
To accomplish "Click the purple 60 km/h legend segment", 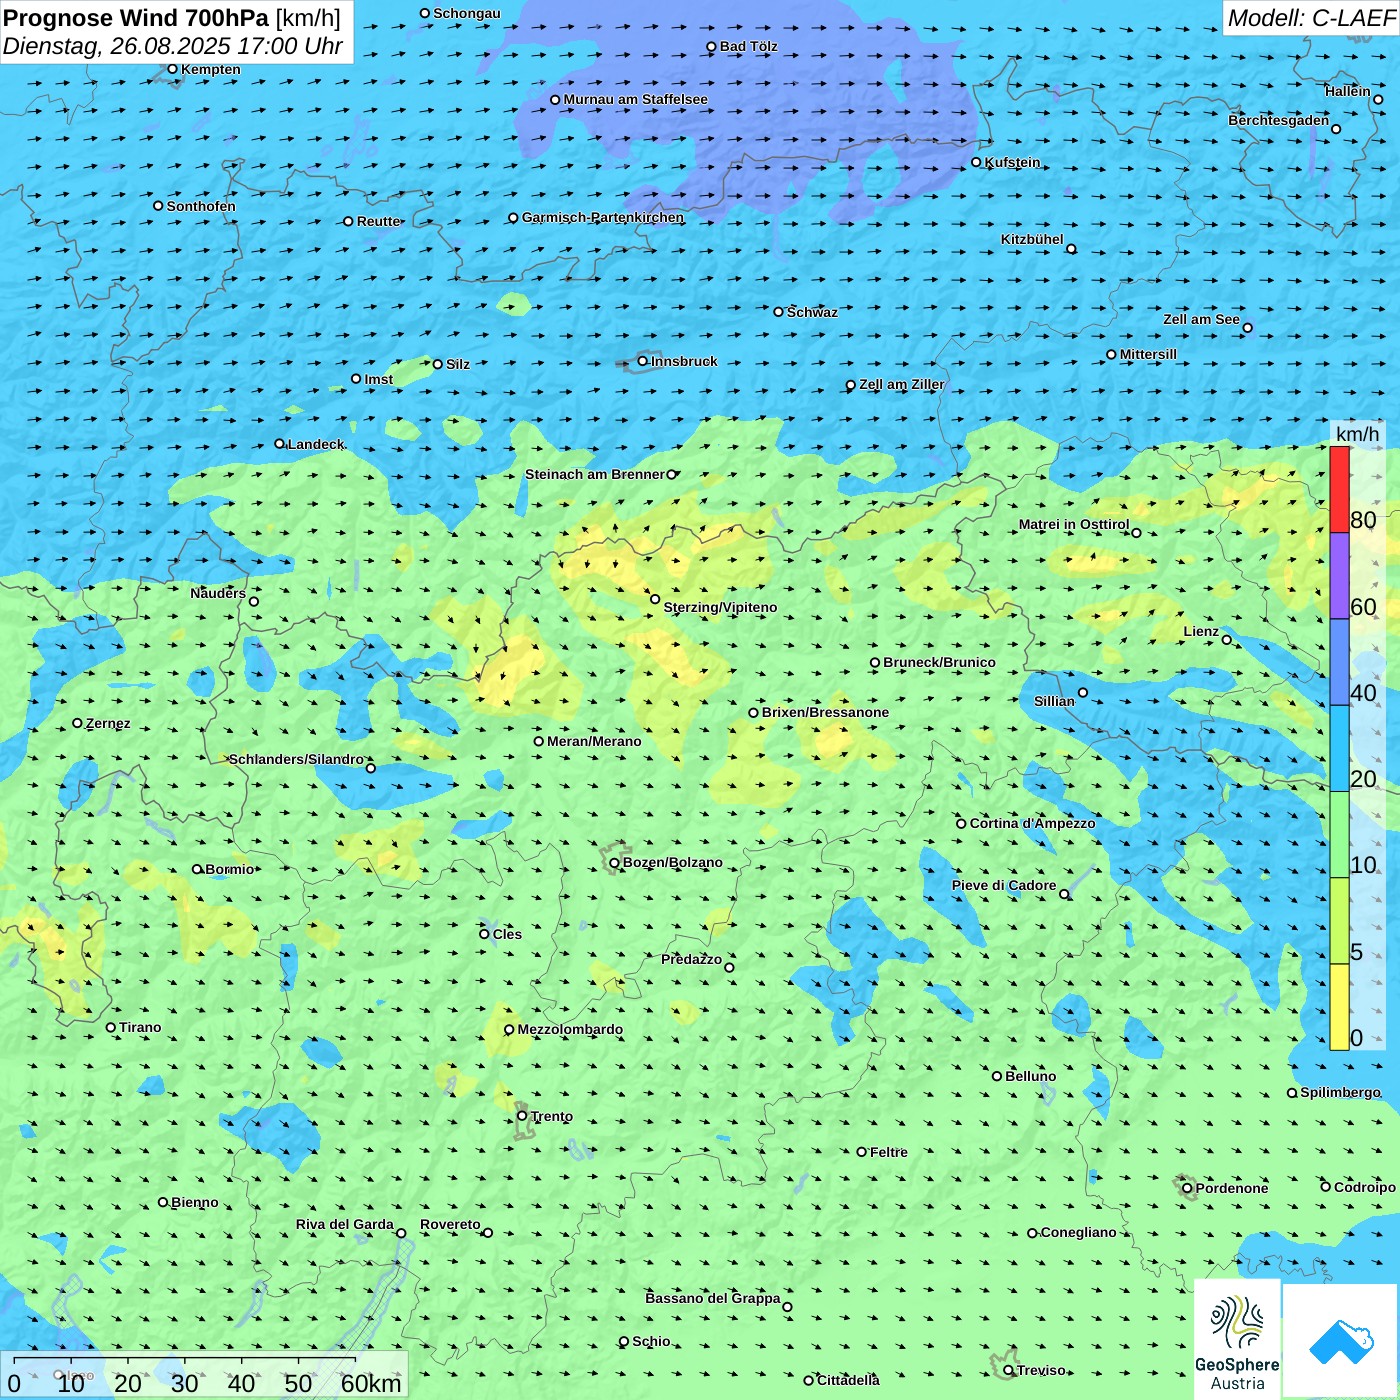I will coord(1339,576).
